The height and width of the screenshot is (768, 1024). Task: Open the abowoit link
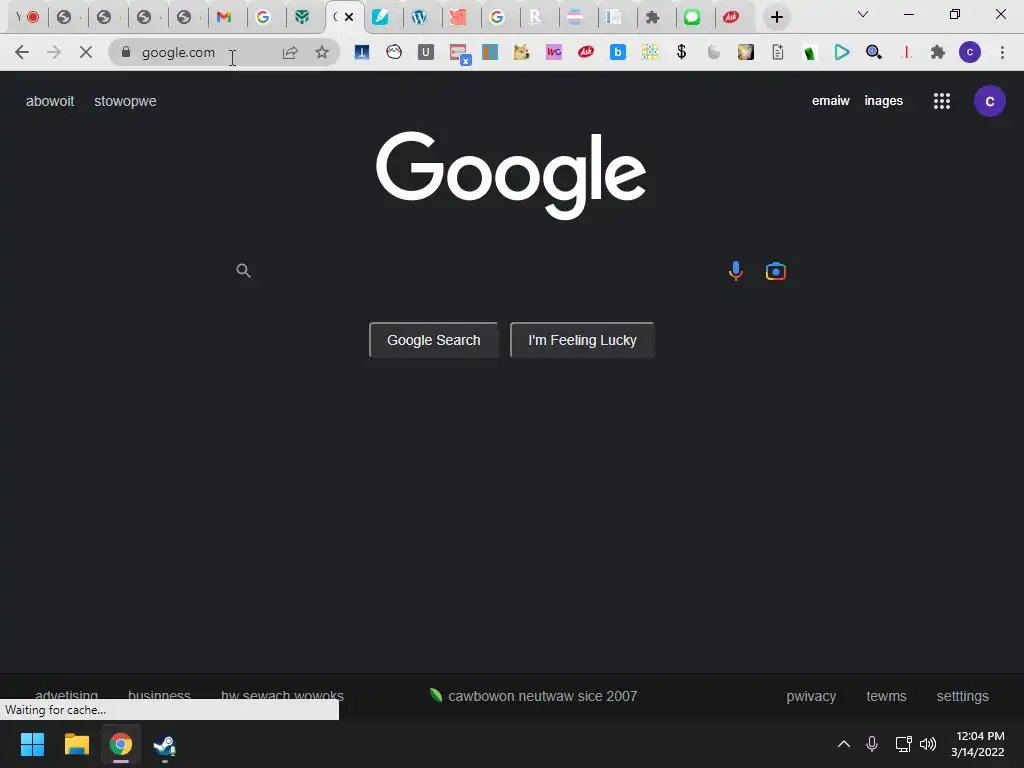click(x=50, y=101)
